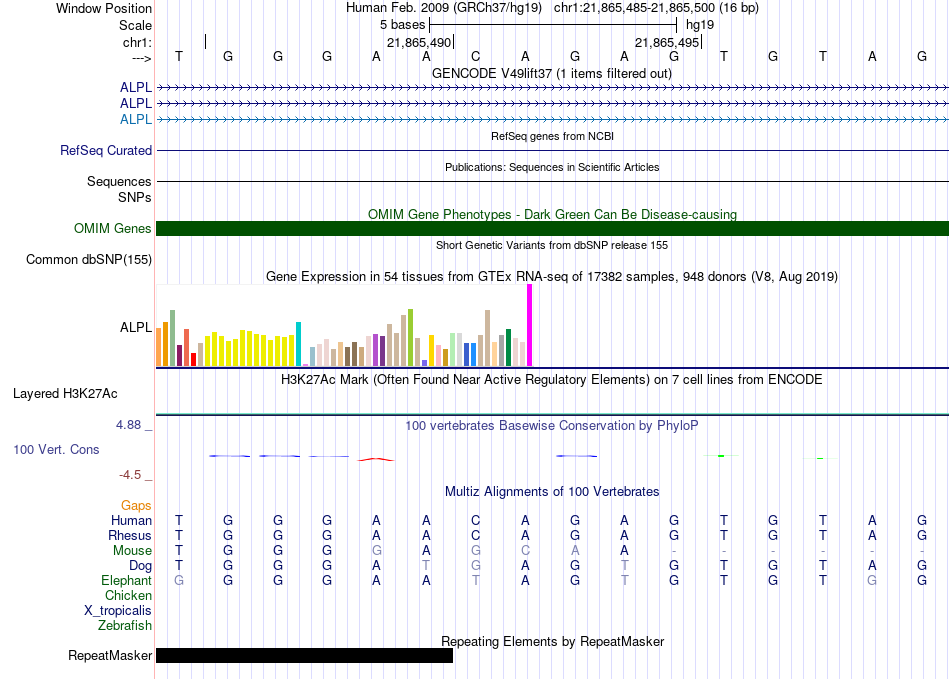Select the Elephant alignment row label
Image resolution: width=950 pixels, height=679 pixels.
click(x=127, y=580)
